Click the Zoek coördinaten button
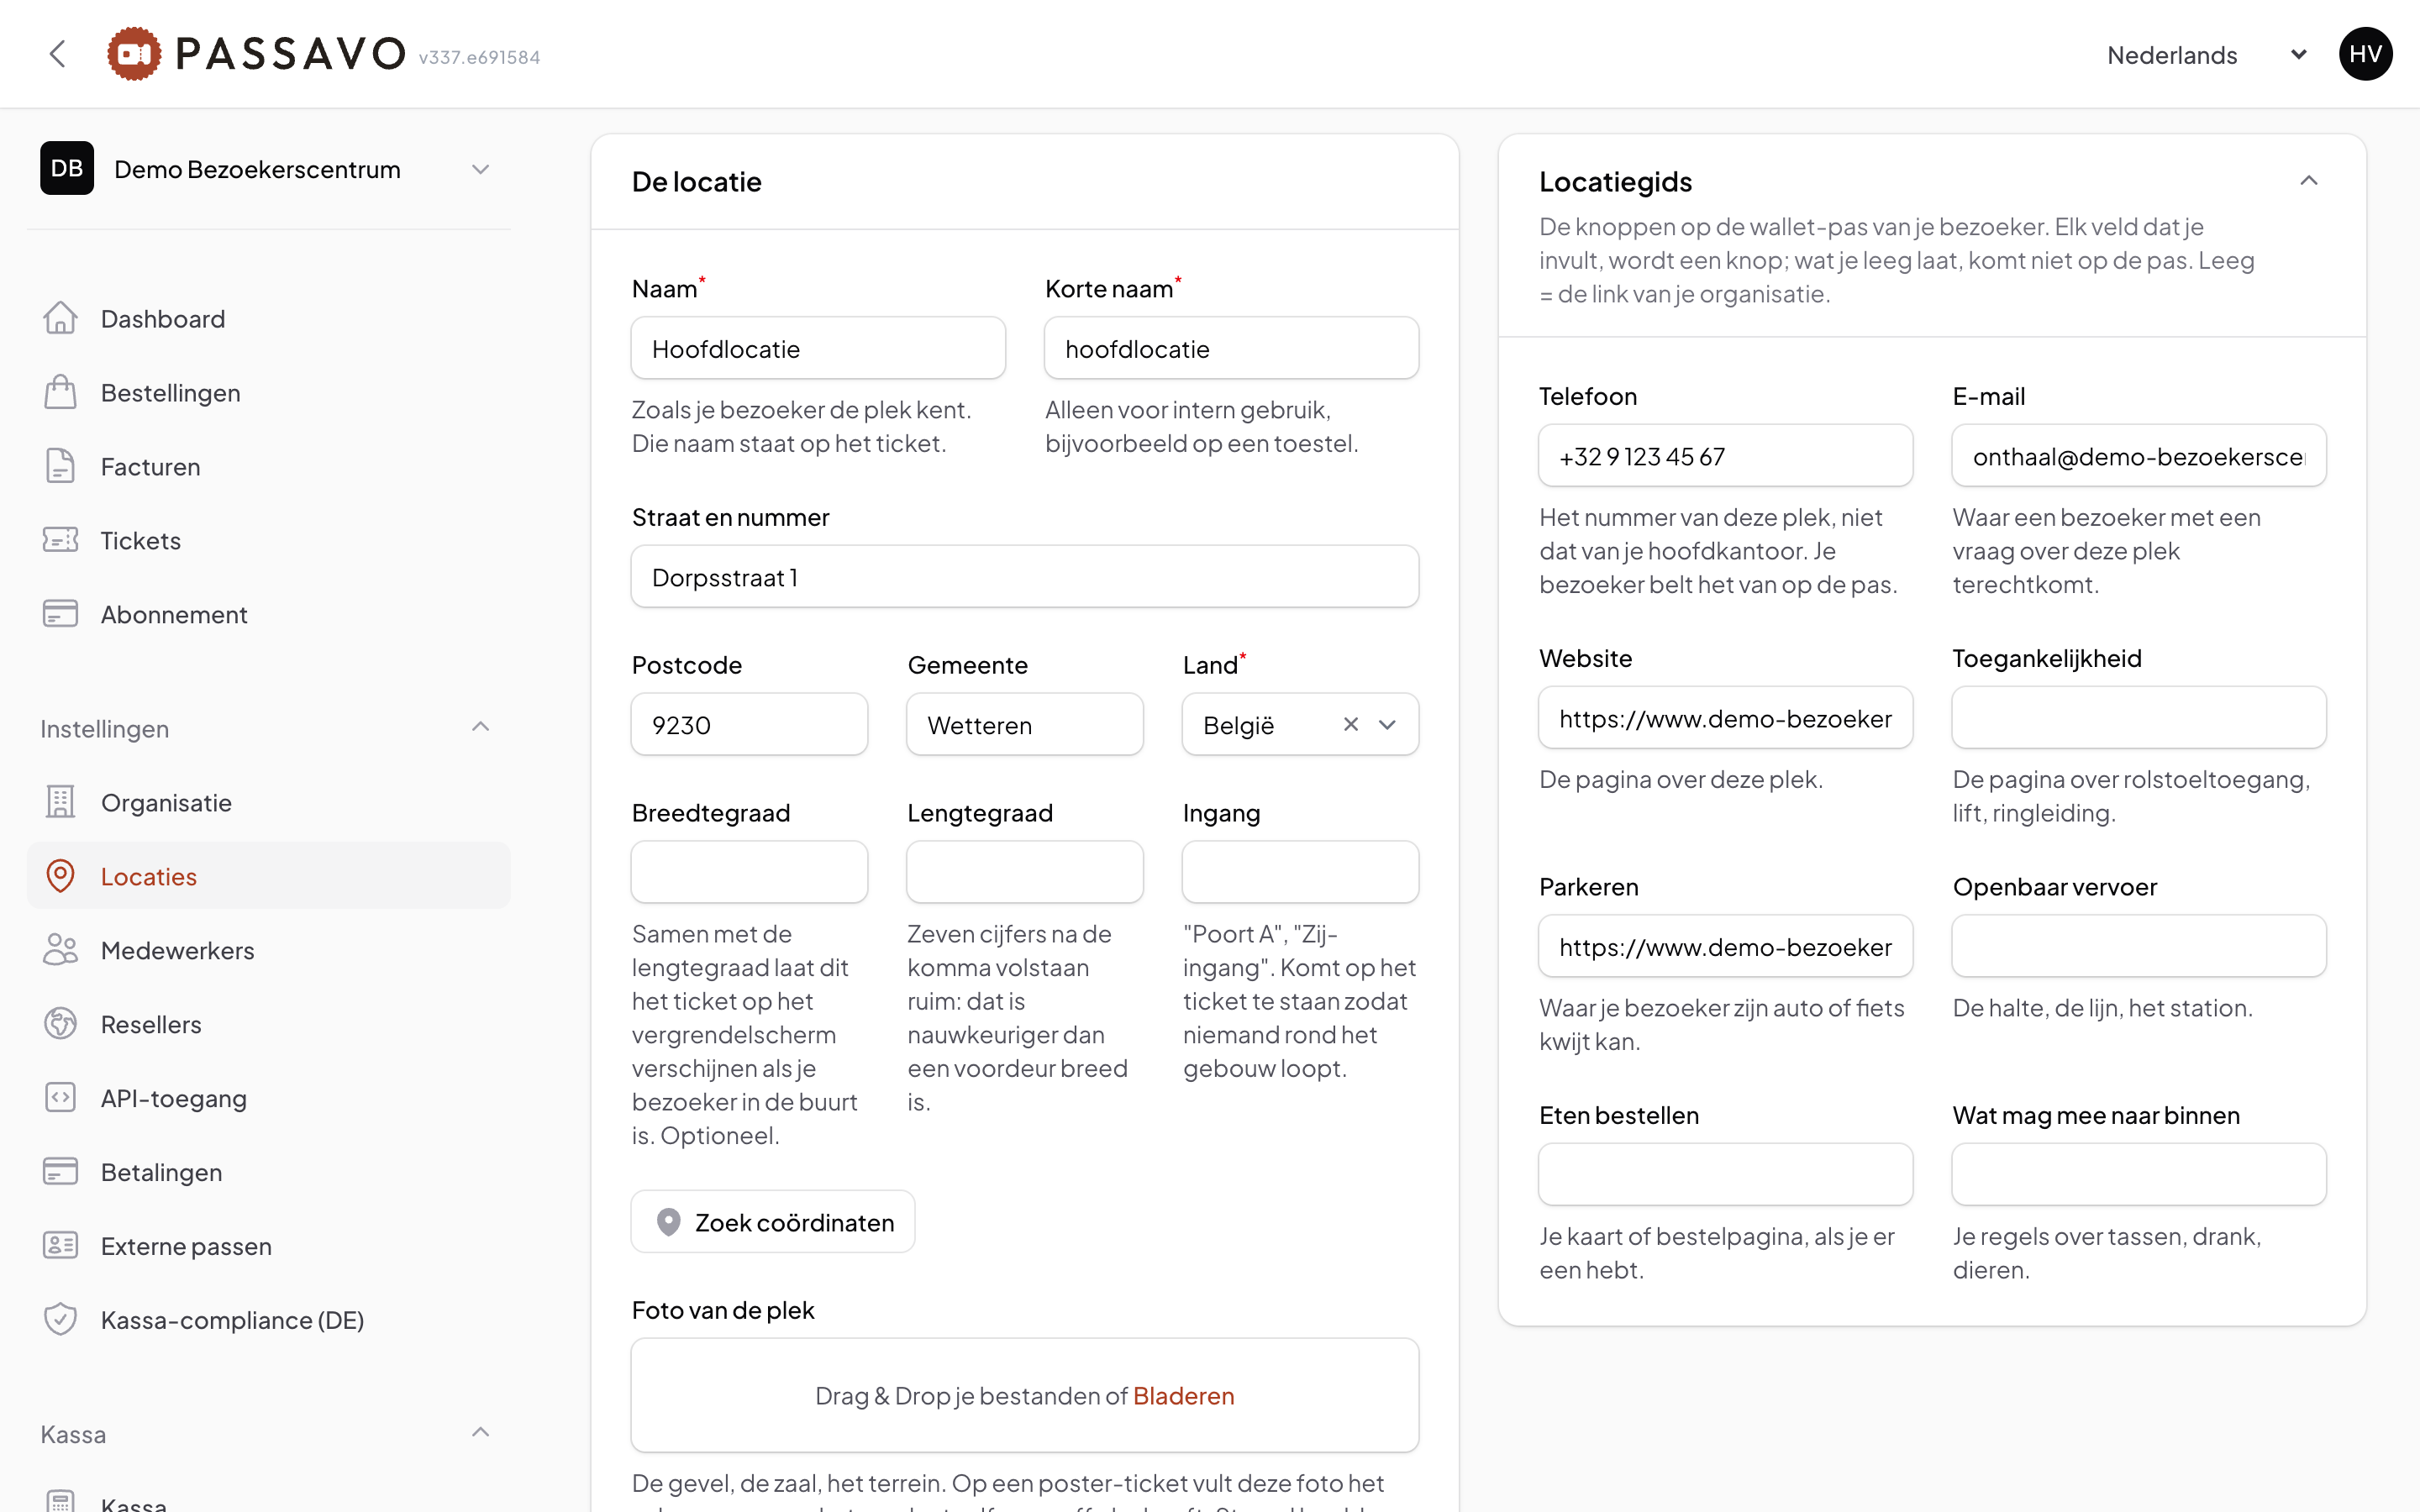This screenshot has height=1512, width=2420. [x=773, y=1222]
